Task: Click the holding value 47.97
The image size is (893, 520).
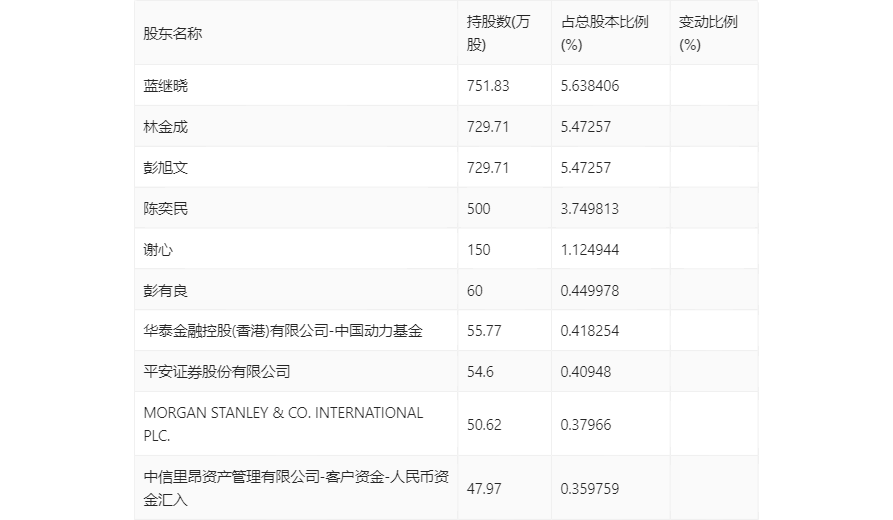Action: [x=484, y=489]
